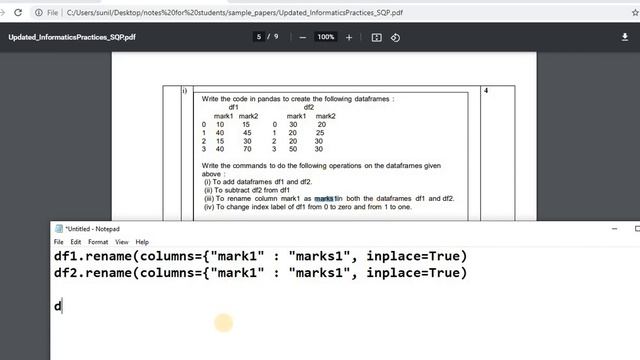The image size is (640, 360).
Task: Click the site information icon before File
Action: pos(39,13)
